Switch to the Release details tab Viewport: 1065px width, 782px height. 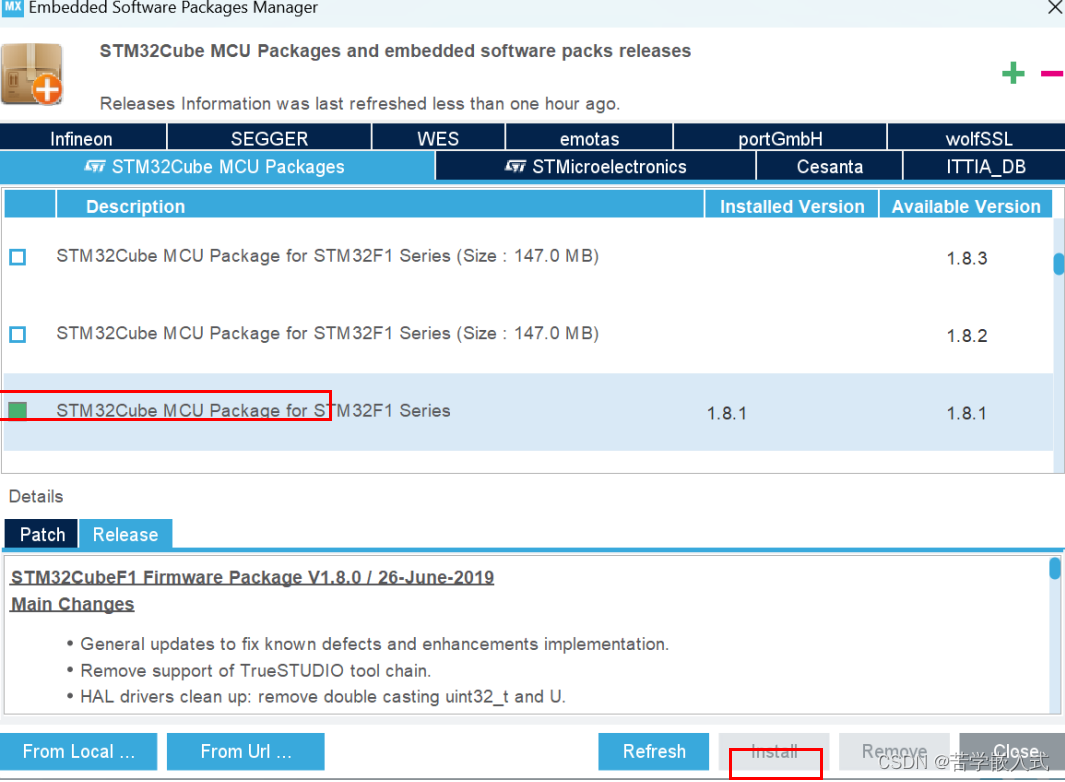(x=126, y=535)
